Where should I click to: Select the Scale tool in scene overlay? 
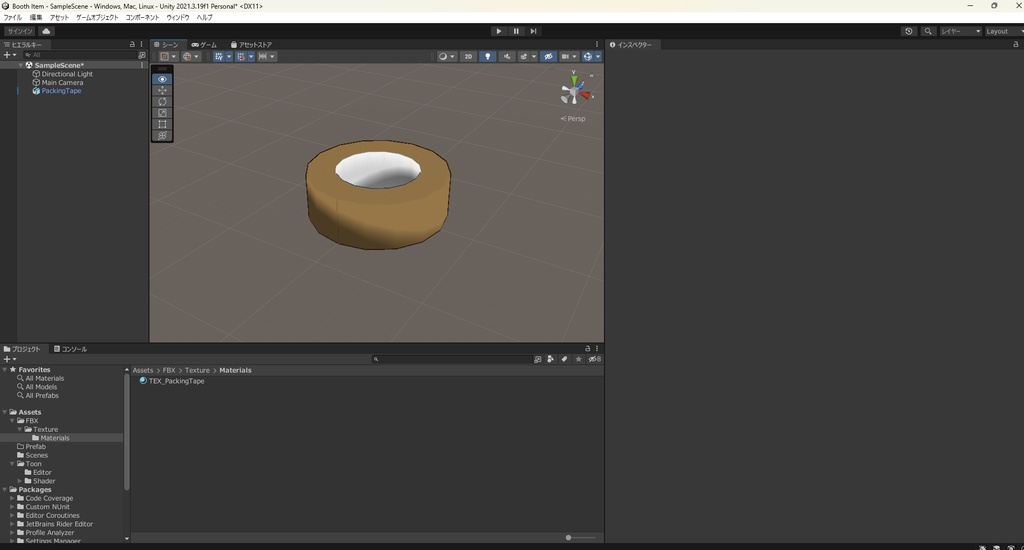[162, 113]
